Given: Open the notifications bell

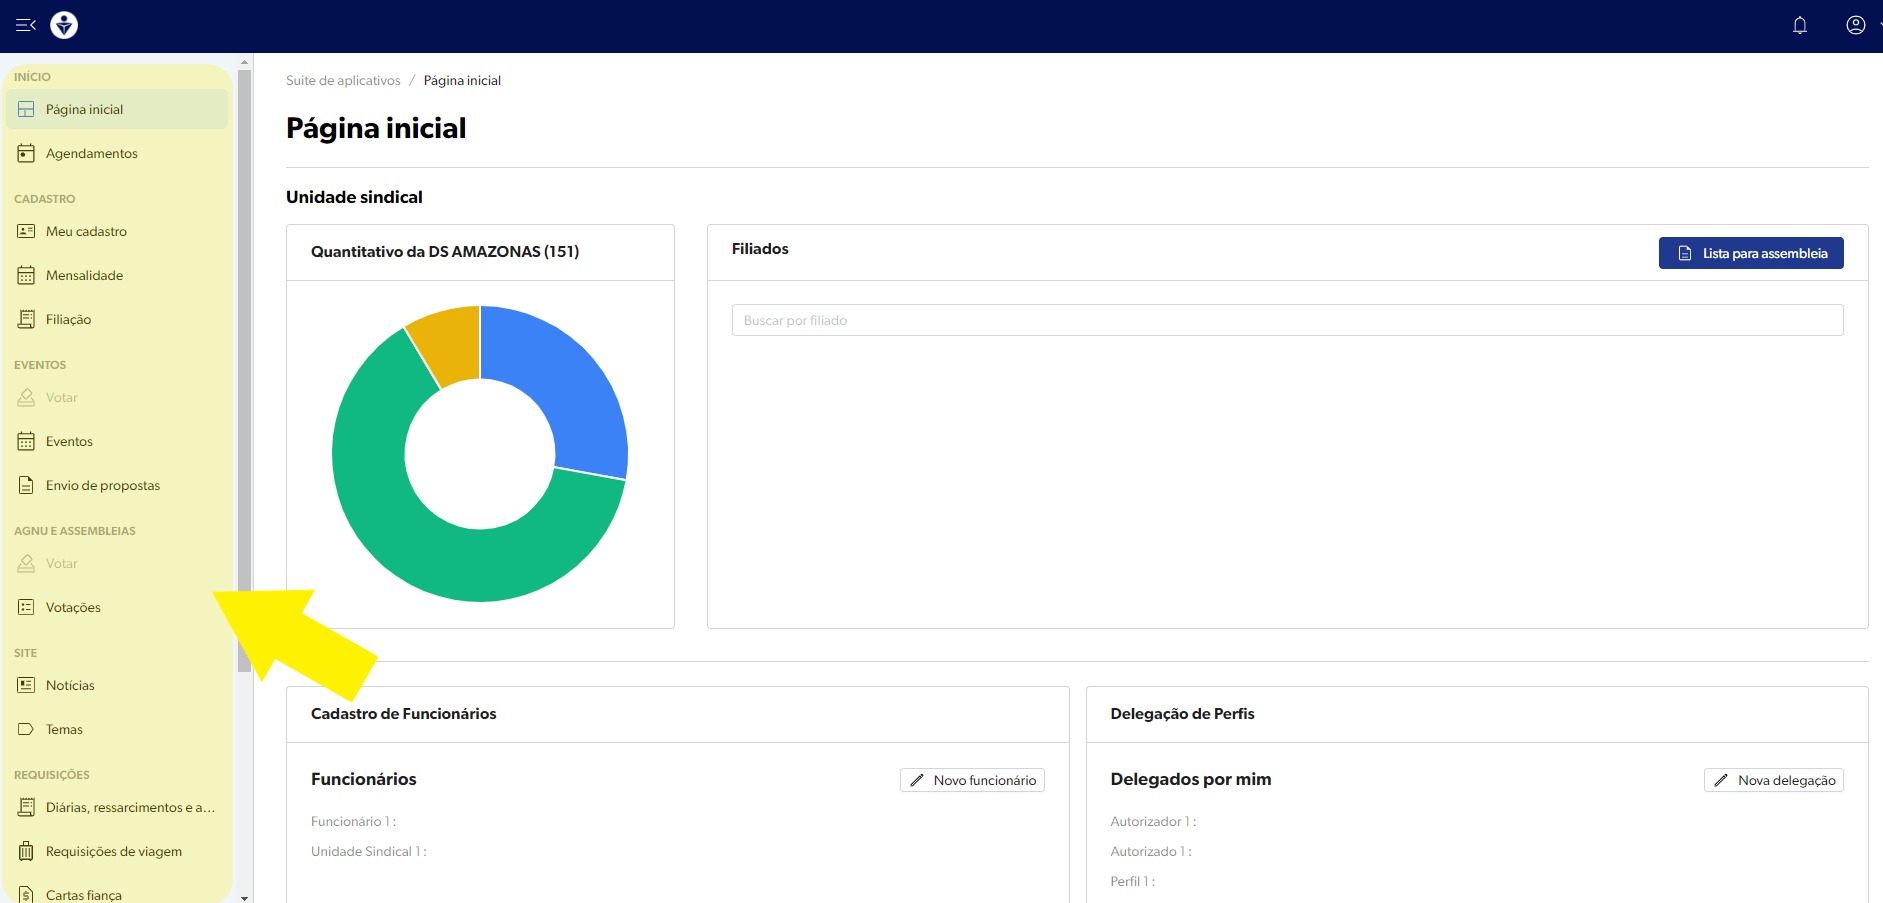Looking at the screenshot, I should pos(1799,26).
